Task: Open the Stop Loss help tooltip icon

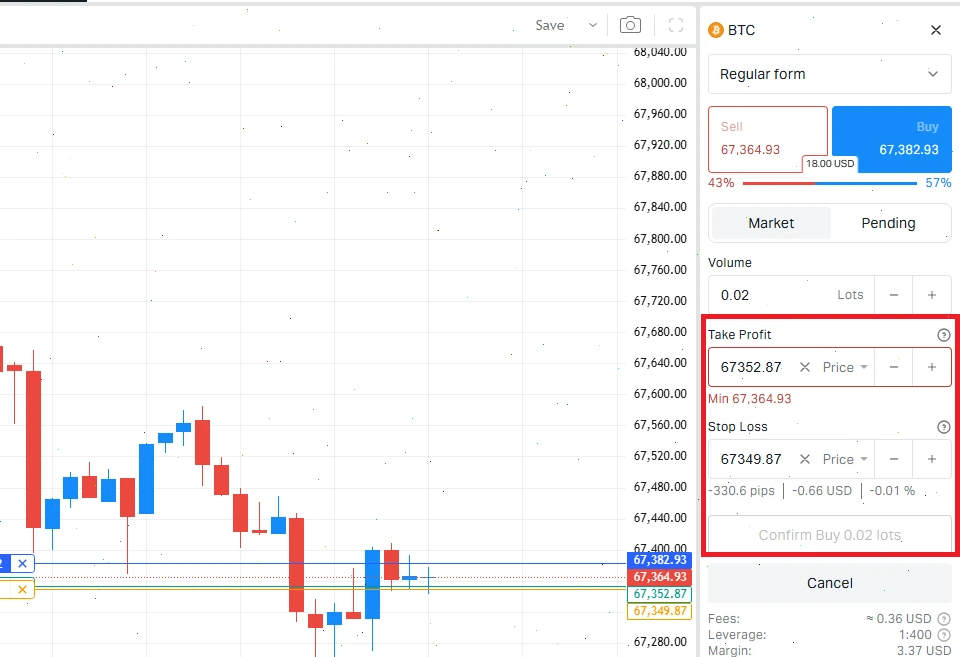Action: pos(943,427)
